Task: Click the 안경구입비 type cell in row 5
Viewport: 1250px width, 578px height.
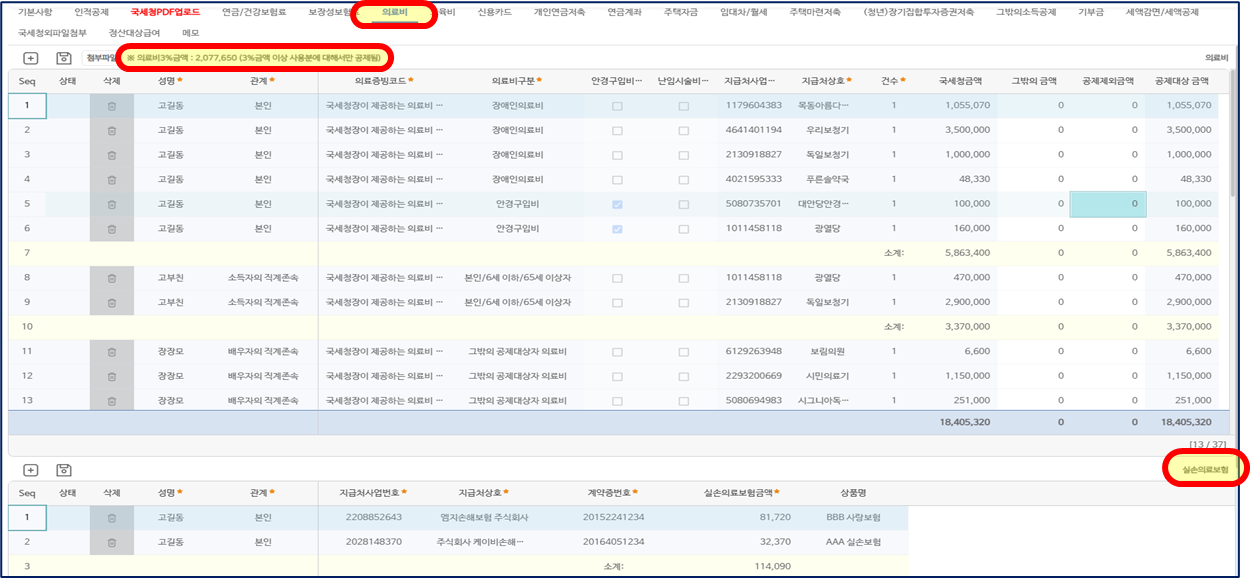Action: 518,203
